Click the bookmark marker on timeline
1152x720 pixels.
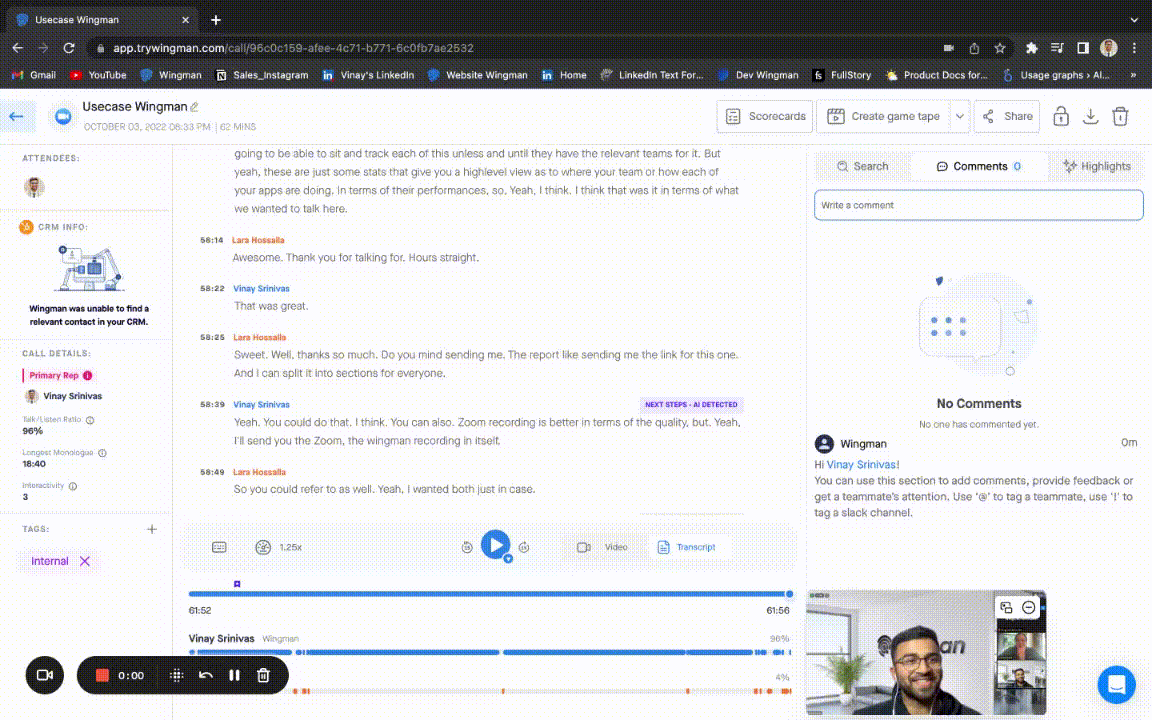[x=237, y=584]
